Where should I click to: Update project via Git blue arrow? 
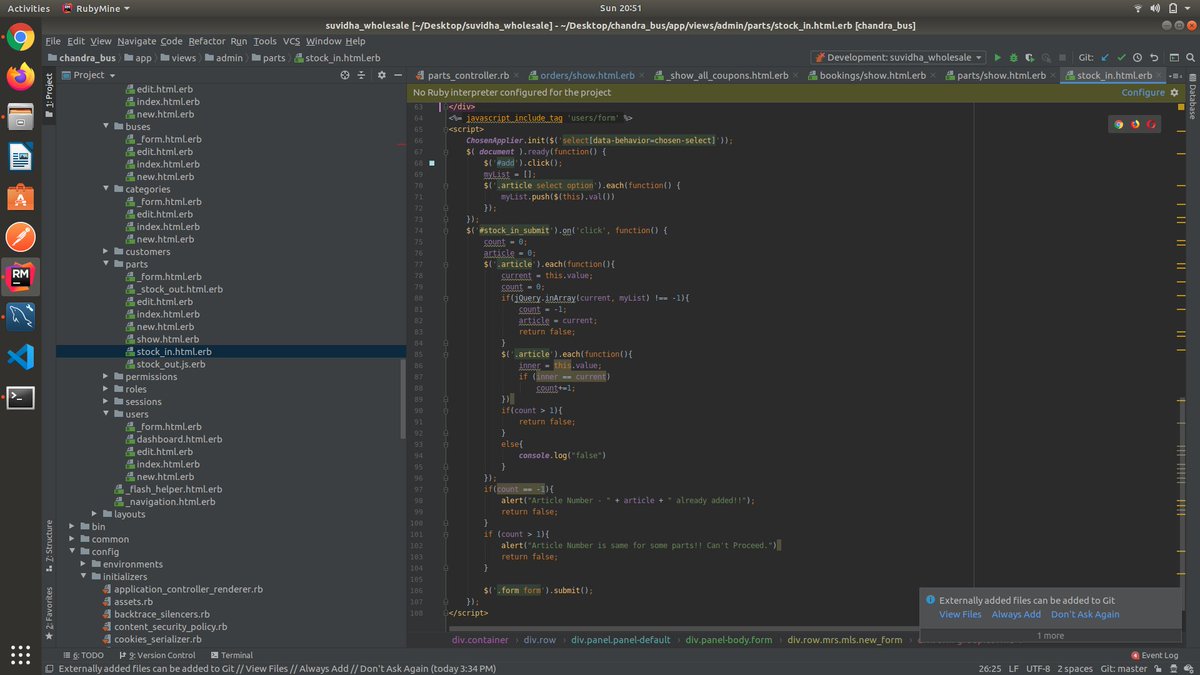click(x=1105, y=58)
